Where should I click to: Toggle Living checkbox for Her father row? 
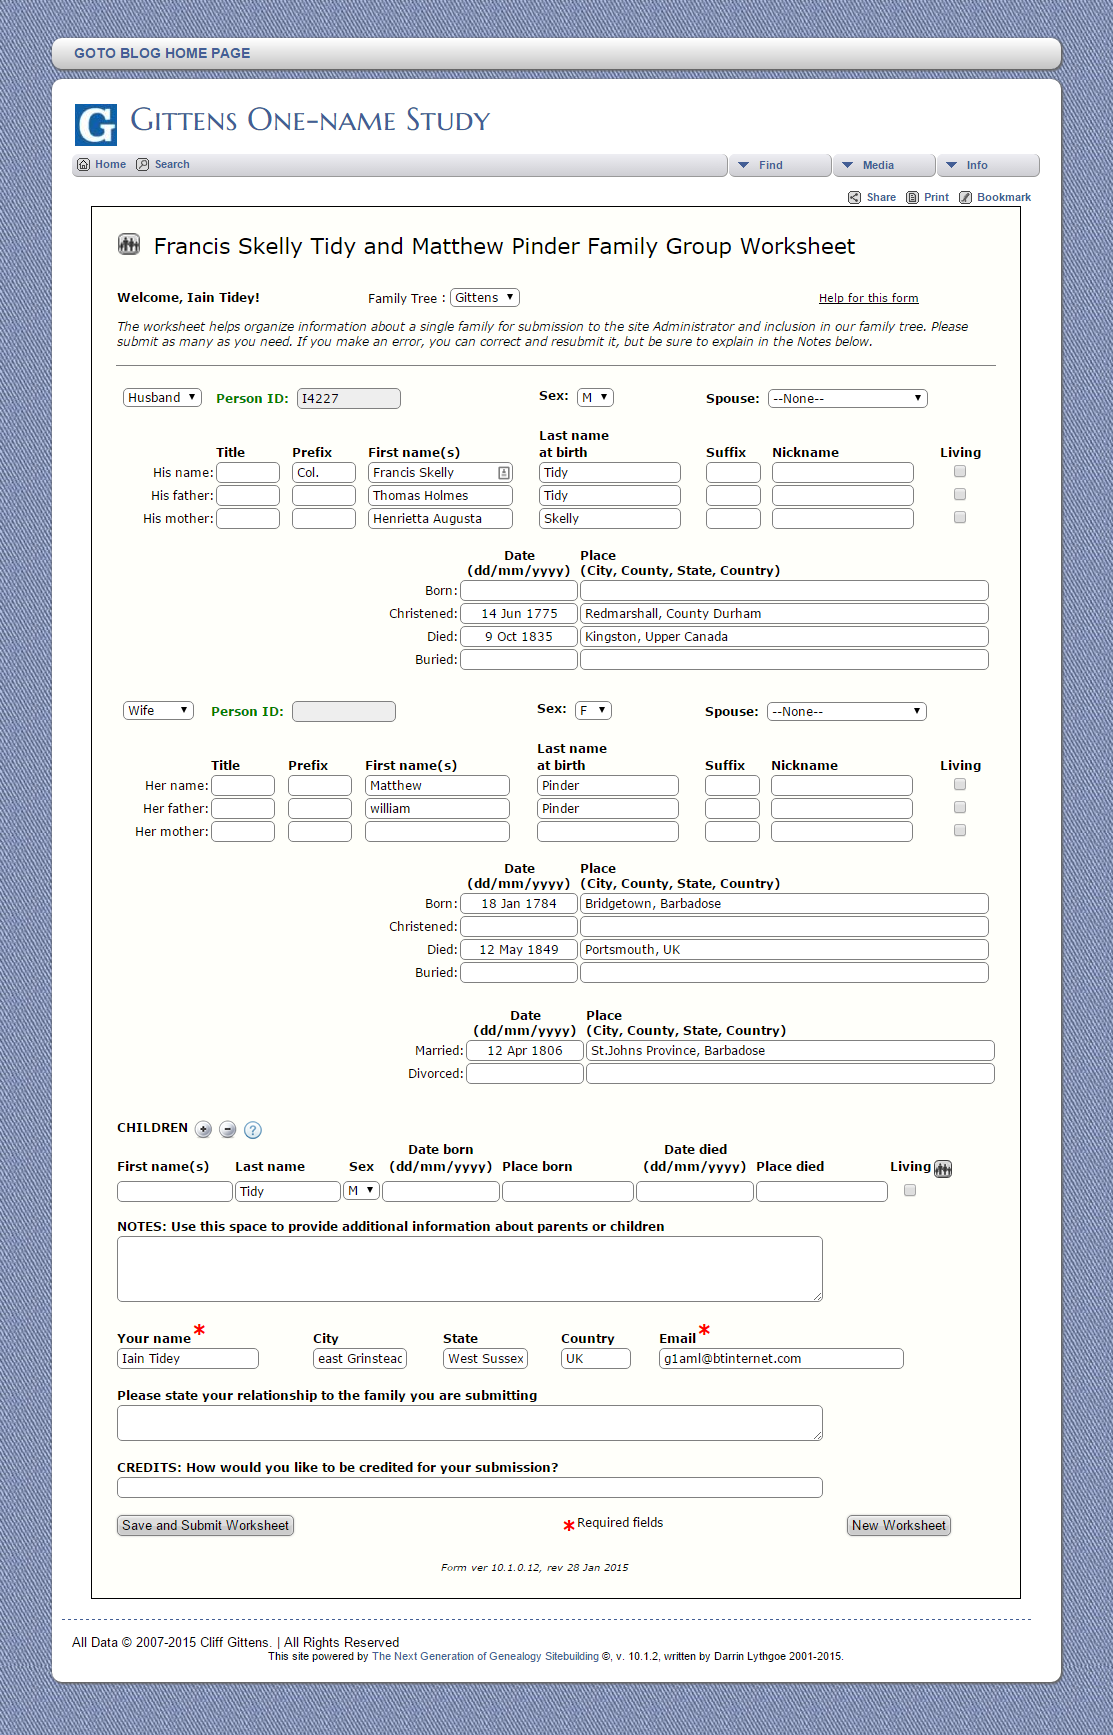960,807
